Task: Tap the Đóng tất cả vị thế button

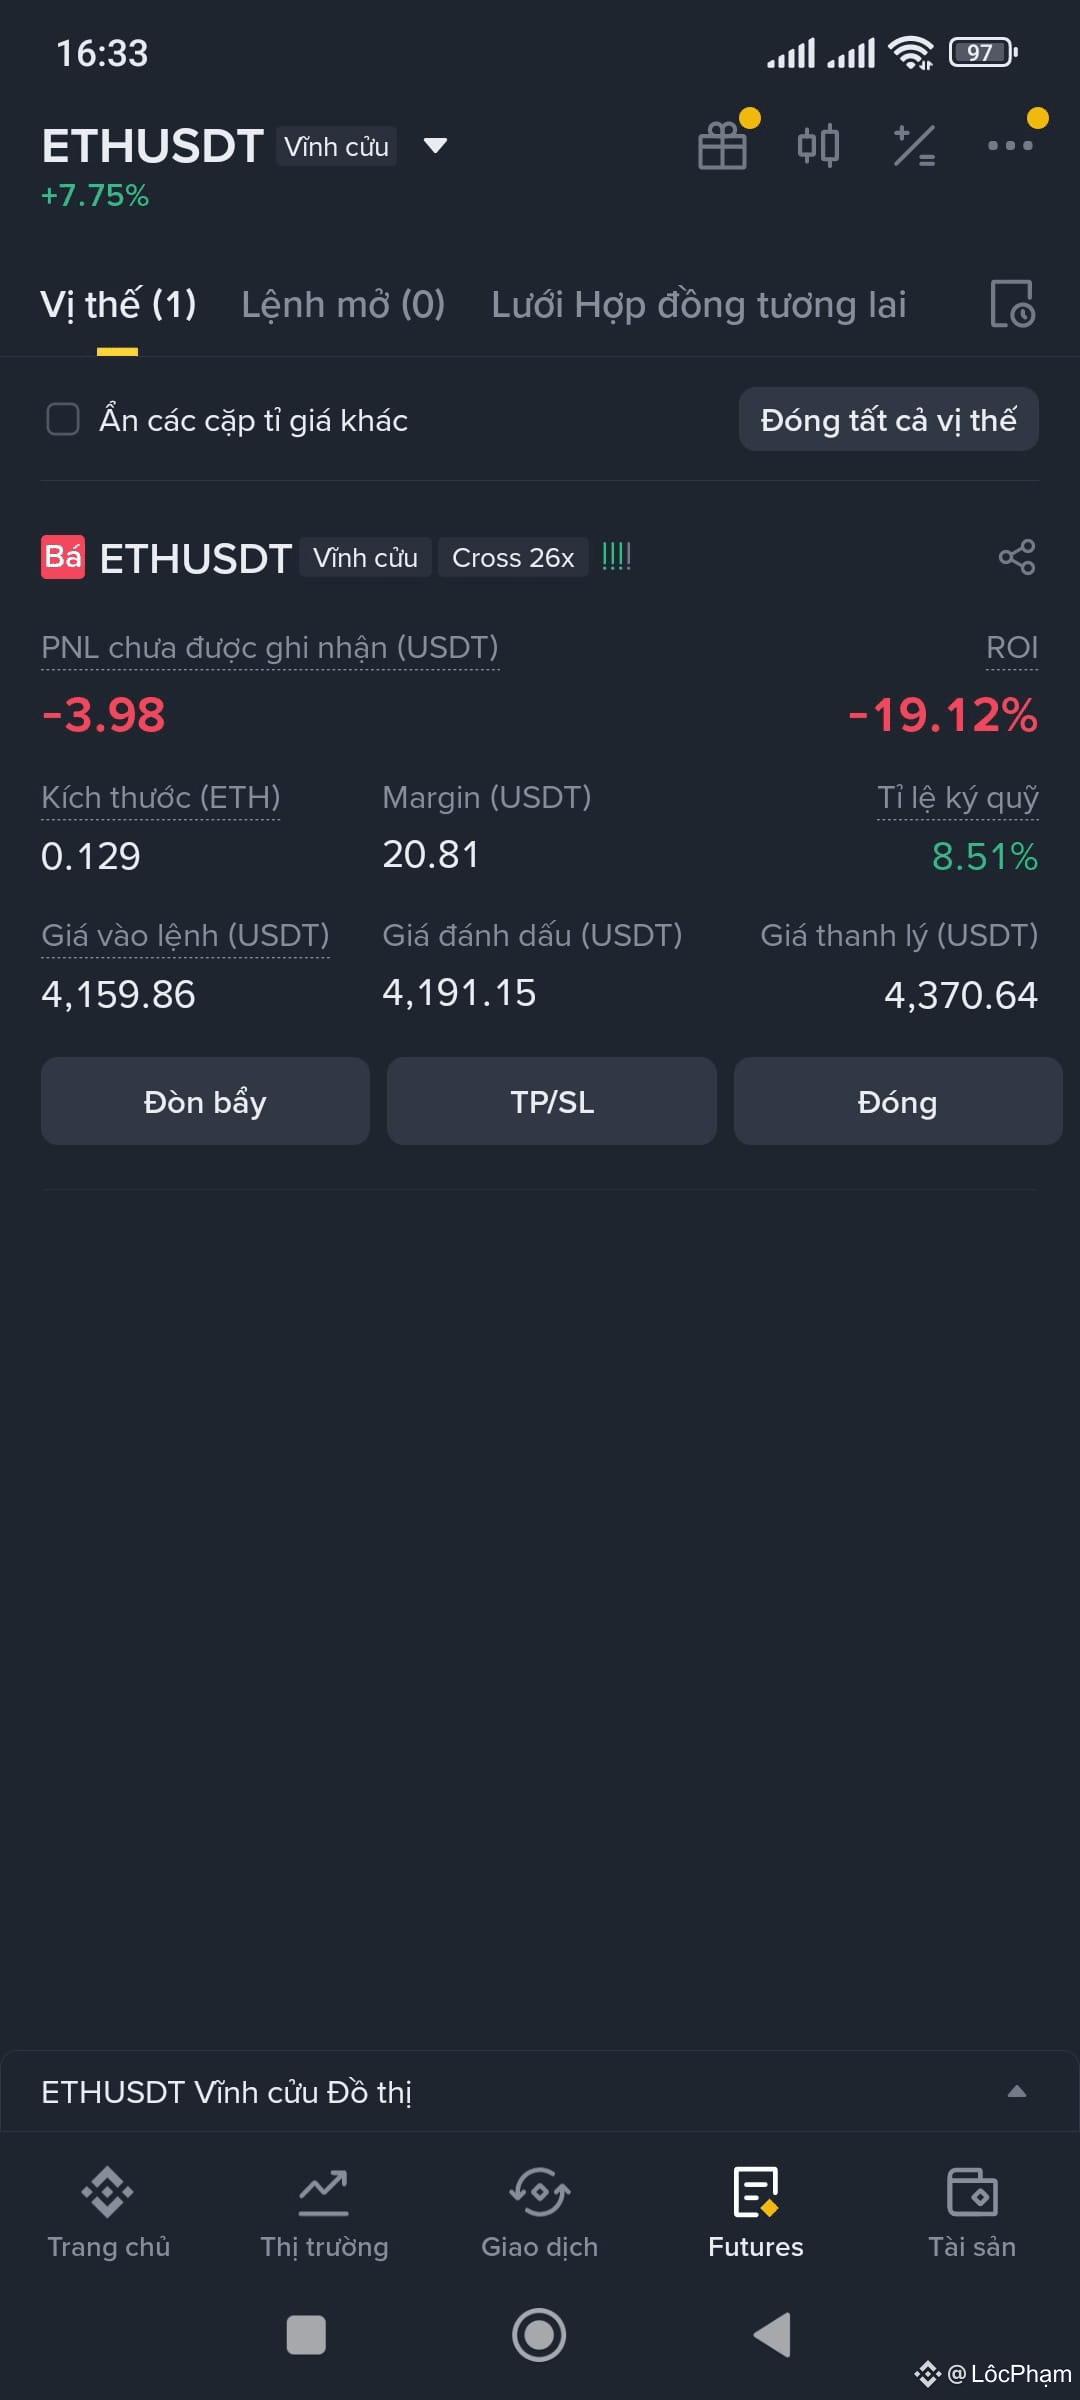Action: tap(888, 419)
